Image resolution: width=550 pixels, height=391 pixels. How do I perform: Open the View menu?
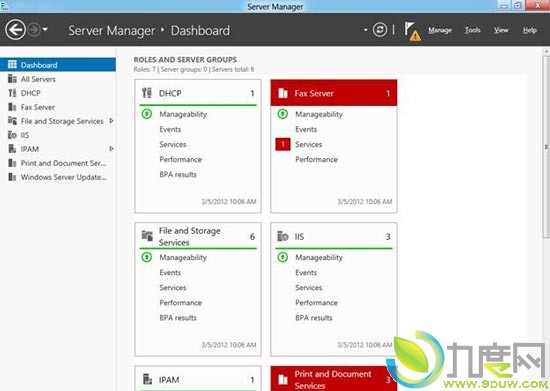click(501, 30)
